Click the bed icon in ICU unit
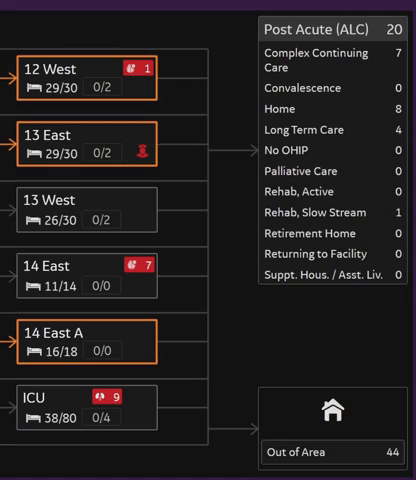Image resolution: width=416 pixels, height=480 pixels. (x=33, y=418)
